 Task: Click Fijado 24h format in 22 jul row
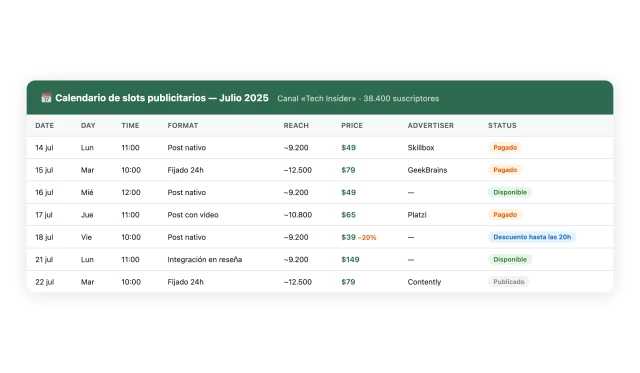coord(185,282)
